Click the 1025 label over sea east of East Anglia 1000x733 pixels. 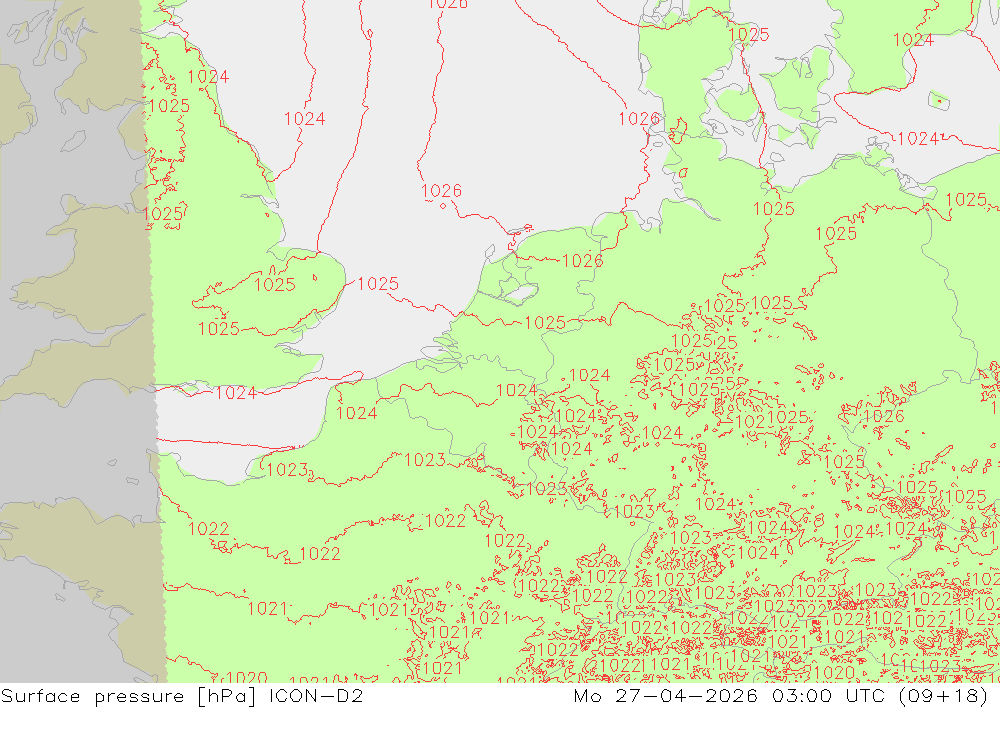(x=378, y=284)
